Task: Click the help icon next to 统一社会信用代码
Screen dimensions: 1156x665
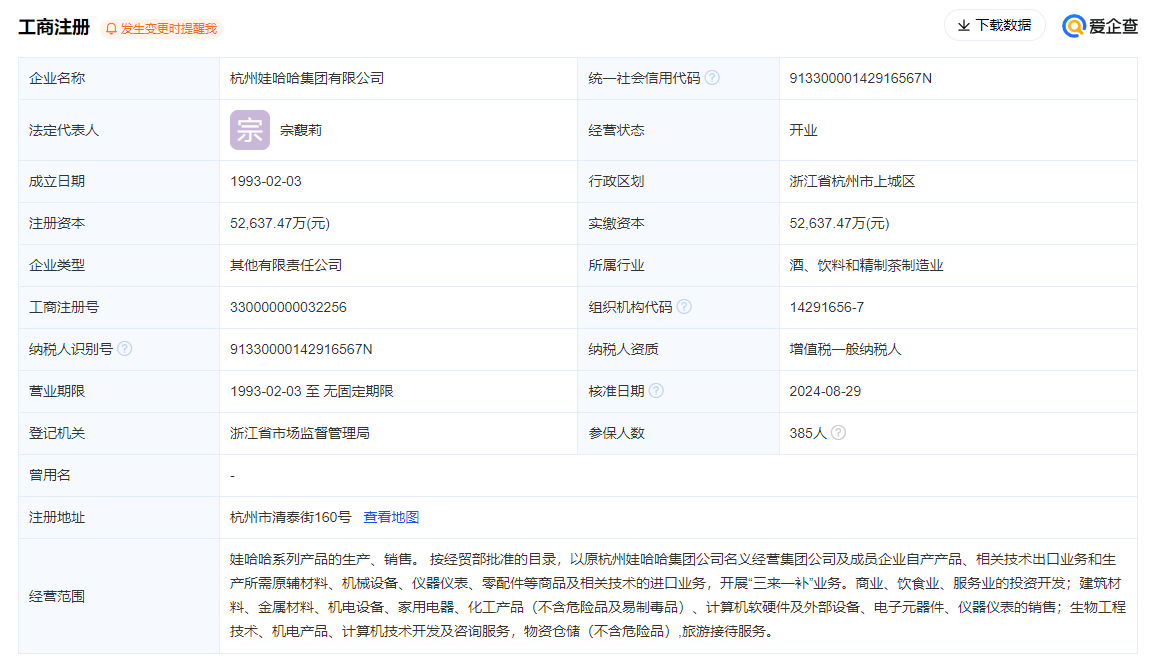Action: (711, 77)
